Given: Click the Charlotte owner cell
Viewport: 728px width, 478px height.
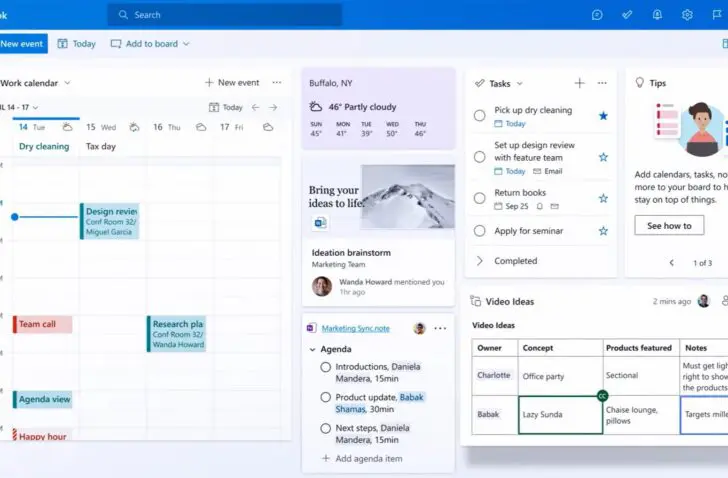Looking at the screenshot, I should coord(494,375).
